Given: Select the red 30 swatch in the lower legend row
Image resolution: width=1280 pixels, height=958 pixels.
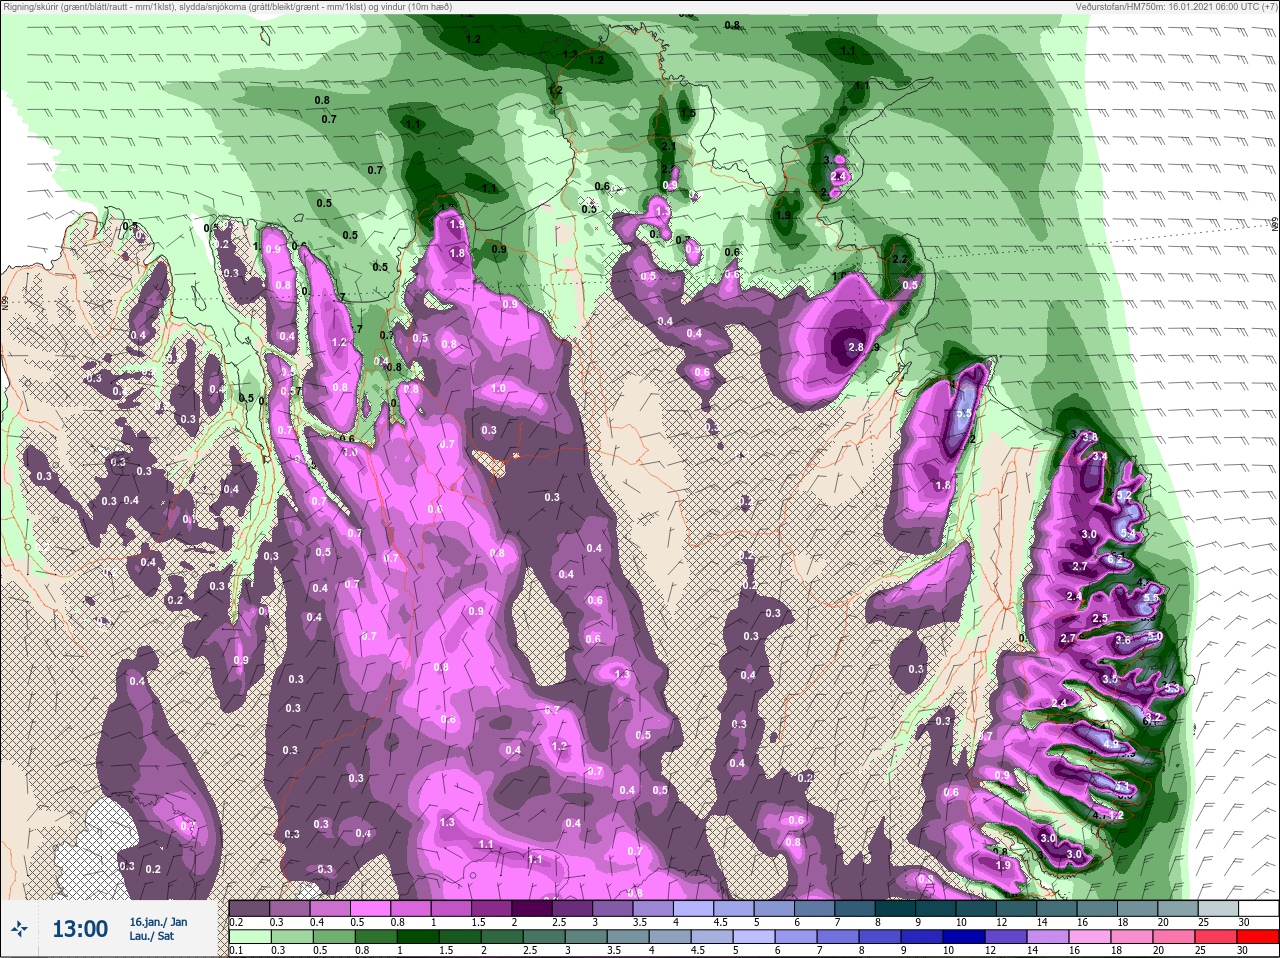Looking at the screenshot, I should [x=1256, y=937].
